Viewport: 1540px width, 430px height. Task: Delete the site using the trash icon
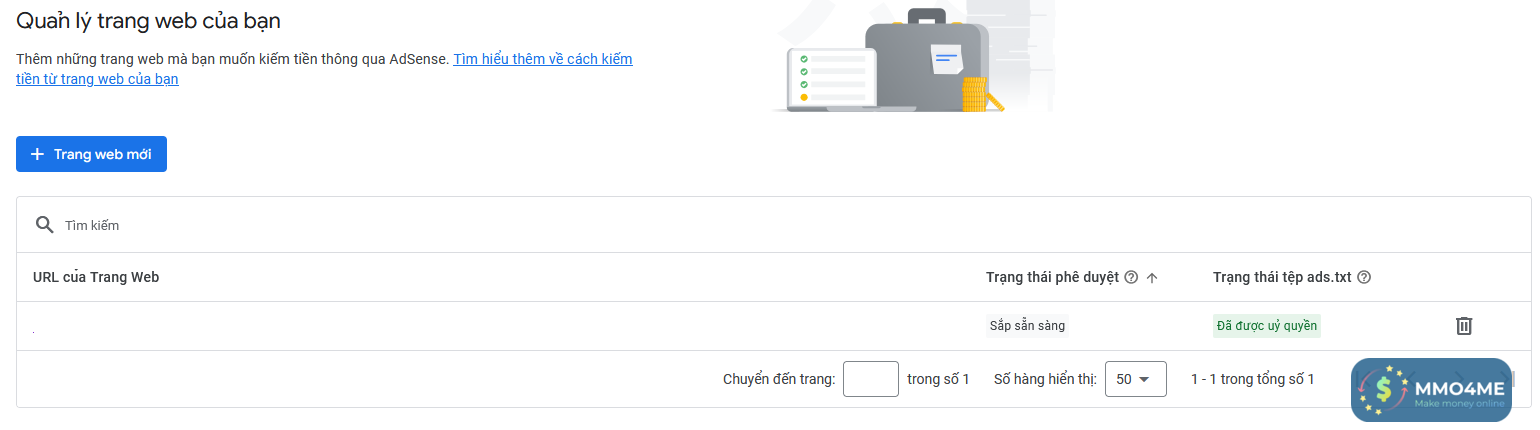coord(1463,325)
